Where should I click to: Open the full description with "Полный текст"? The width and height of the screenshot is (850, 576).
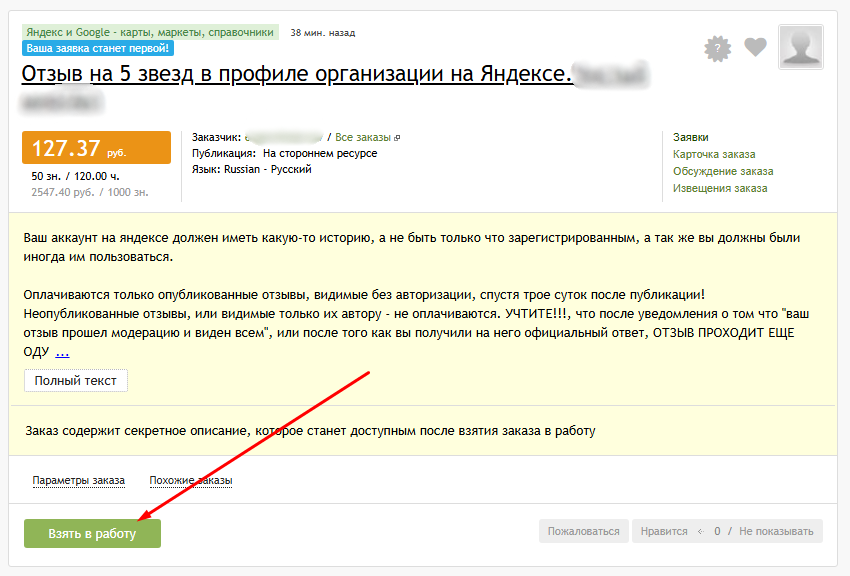click(x=75, y=380)
